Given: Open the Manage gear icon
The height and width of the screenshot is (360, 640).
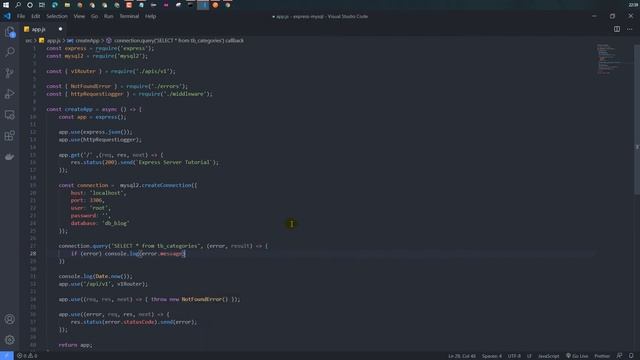Looking at the screenshot, I should (10, 340).
